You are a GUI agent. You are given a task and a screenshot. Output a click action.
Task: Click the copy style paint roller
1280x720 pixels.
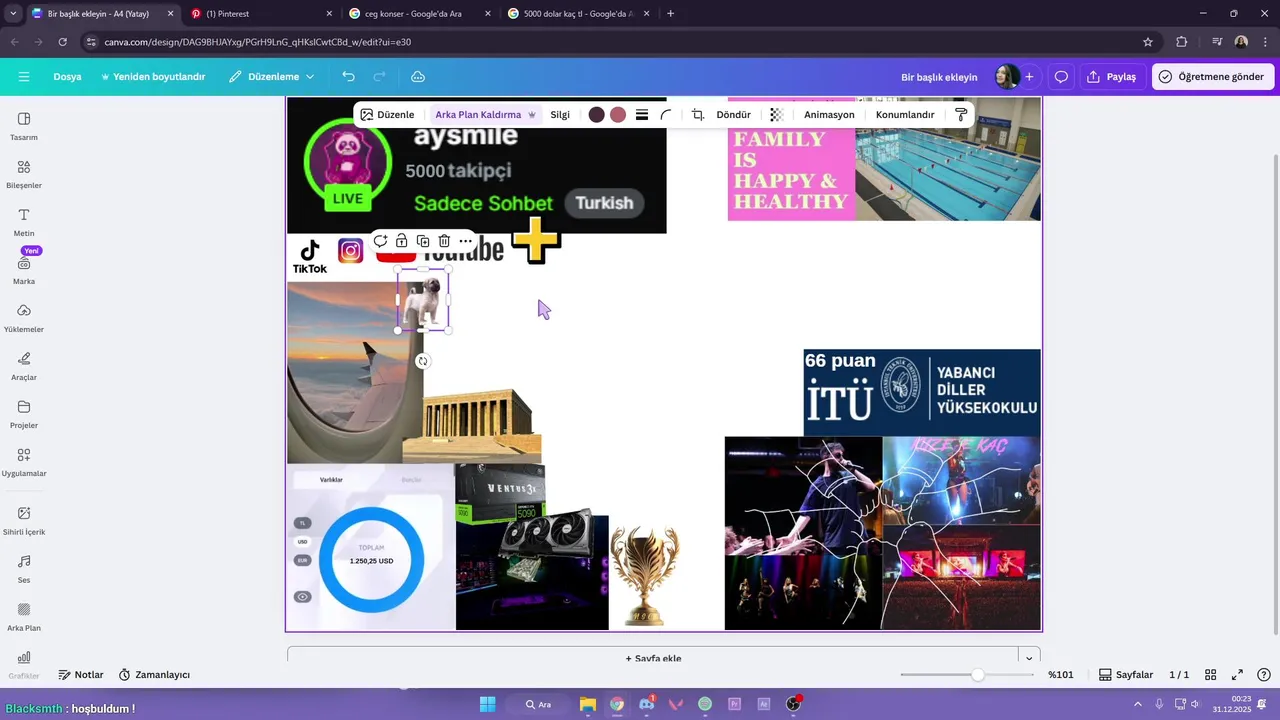961,115
